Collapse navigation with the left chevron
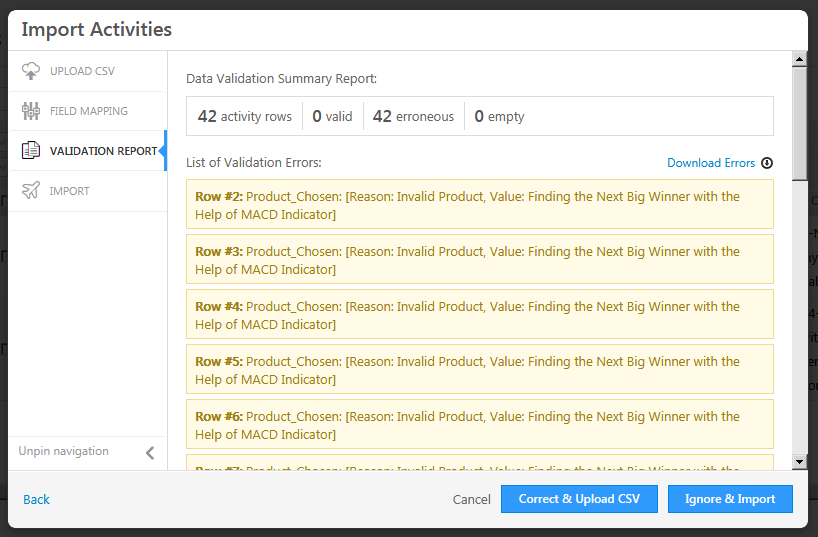This screenshot has height=537, width=818. [x=150, y=452]
